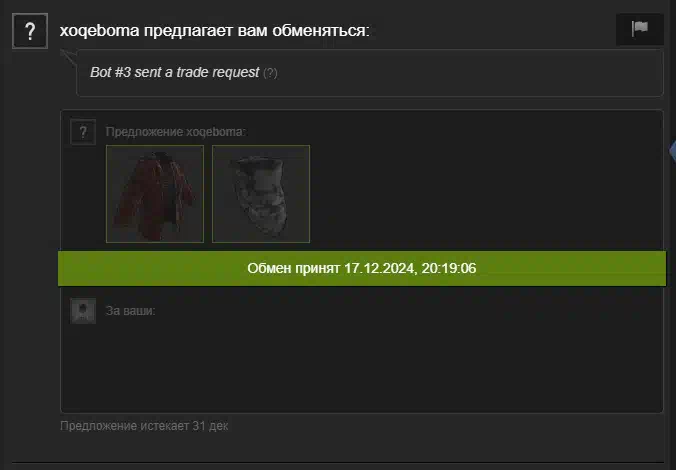This screenshot has height=470, width=676.
Task: Click the small question-mark avatar beside Предложение xoqeboma
Action: pyautogui.click(x=83, y=132)
